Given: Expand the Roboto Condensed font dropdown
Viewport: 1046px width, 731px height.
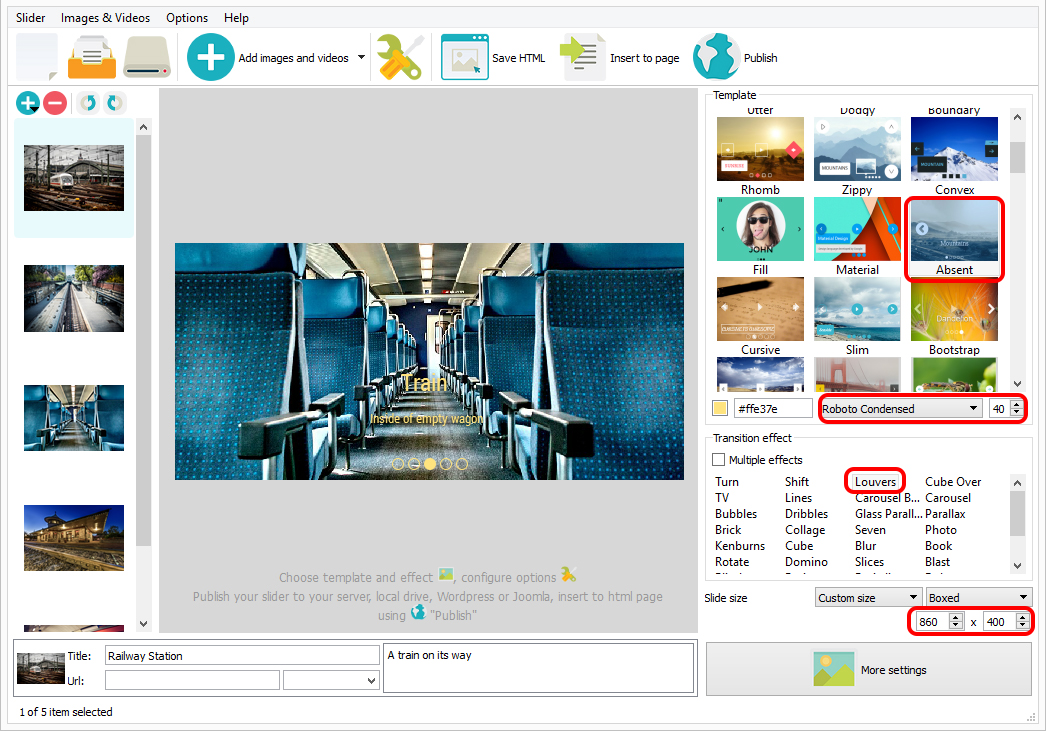Looking at the screenshot, I should tap(900, 408).
